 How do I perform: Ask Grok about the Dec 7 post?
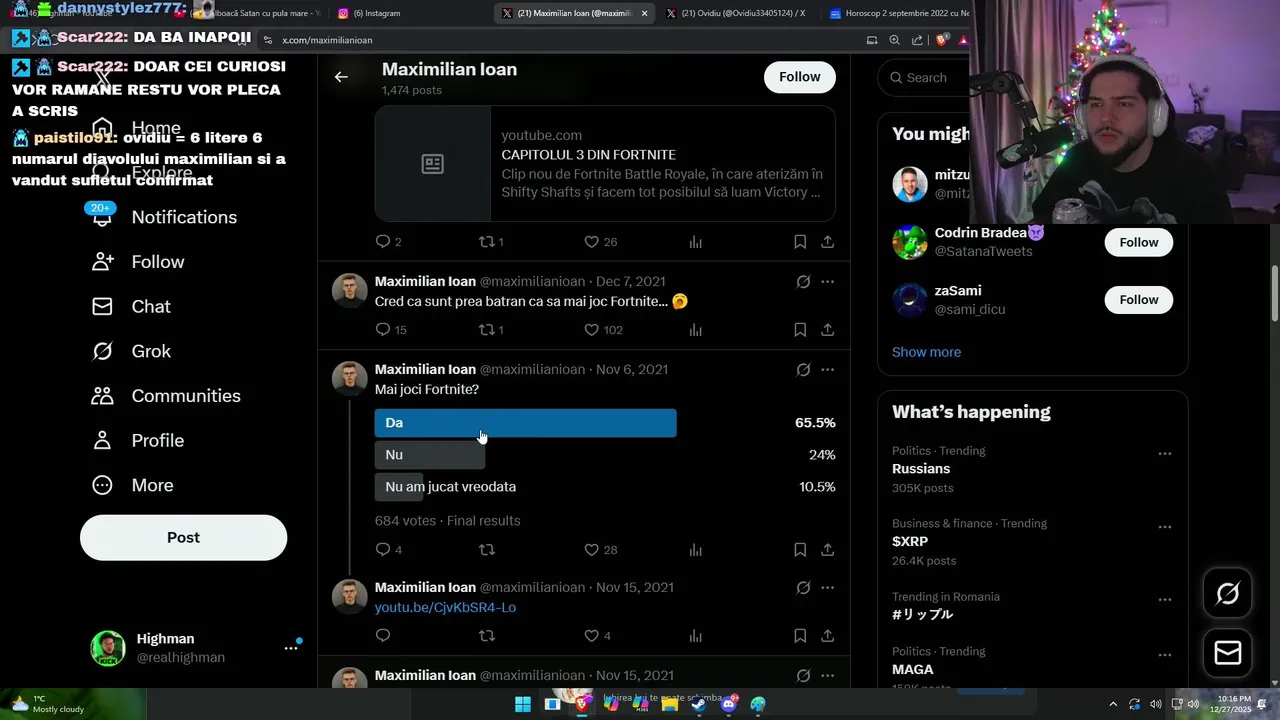[x=803, y=282]
